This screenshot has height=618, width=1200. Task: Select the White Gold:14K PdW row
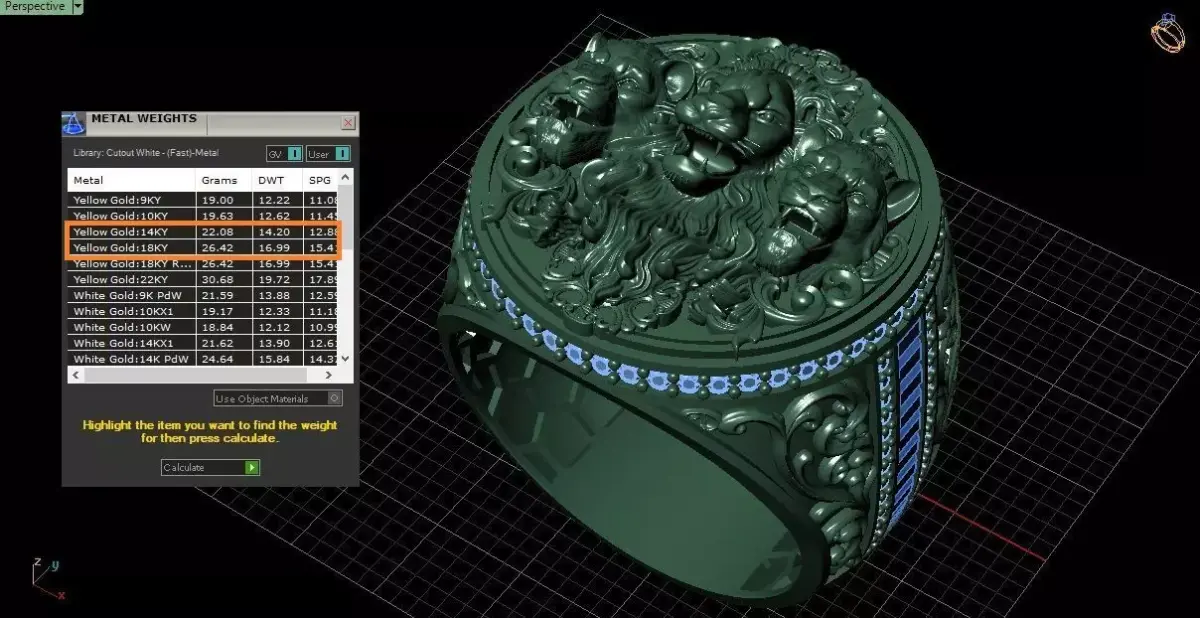click(x=204, y=359)
